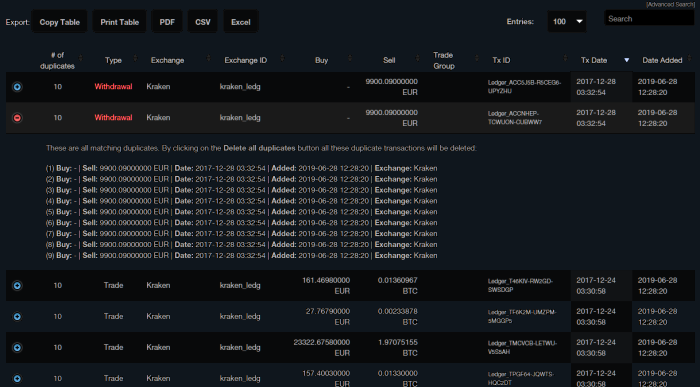The image size is (700, 387).
Task: Export table as PDF
Action: 167,22
